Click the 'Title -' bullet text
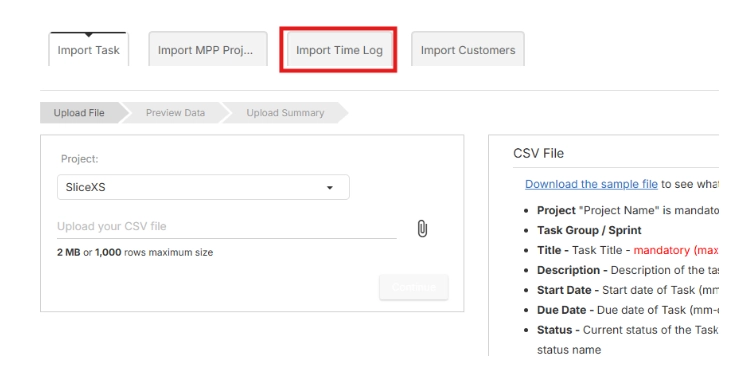The image size is (751, 377). click(x=553, y=251)
